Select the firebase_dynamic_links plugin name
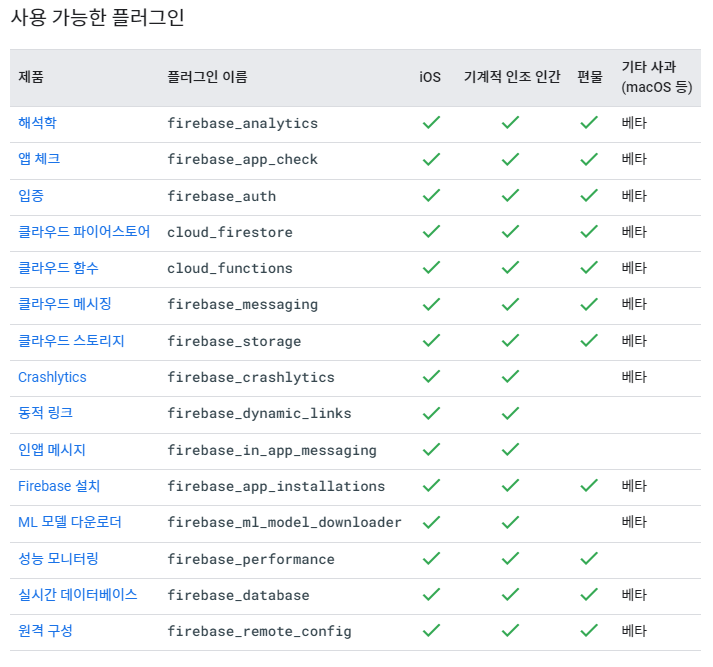This screenshot has height=667, width=713. 259,413
